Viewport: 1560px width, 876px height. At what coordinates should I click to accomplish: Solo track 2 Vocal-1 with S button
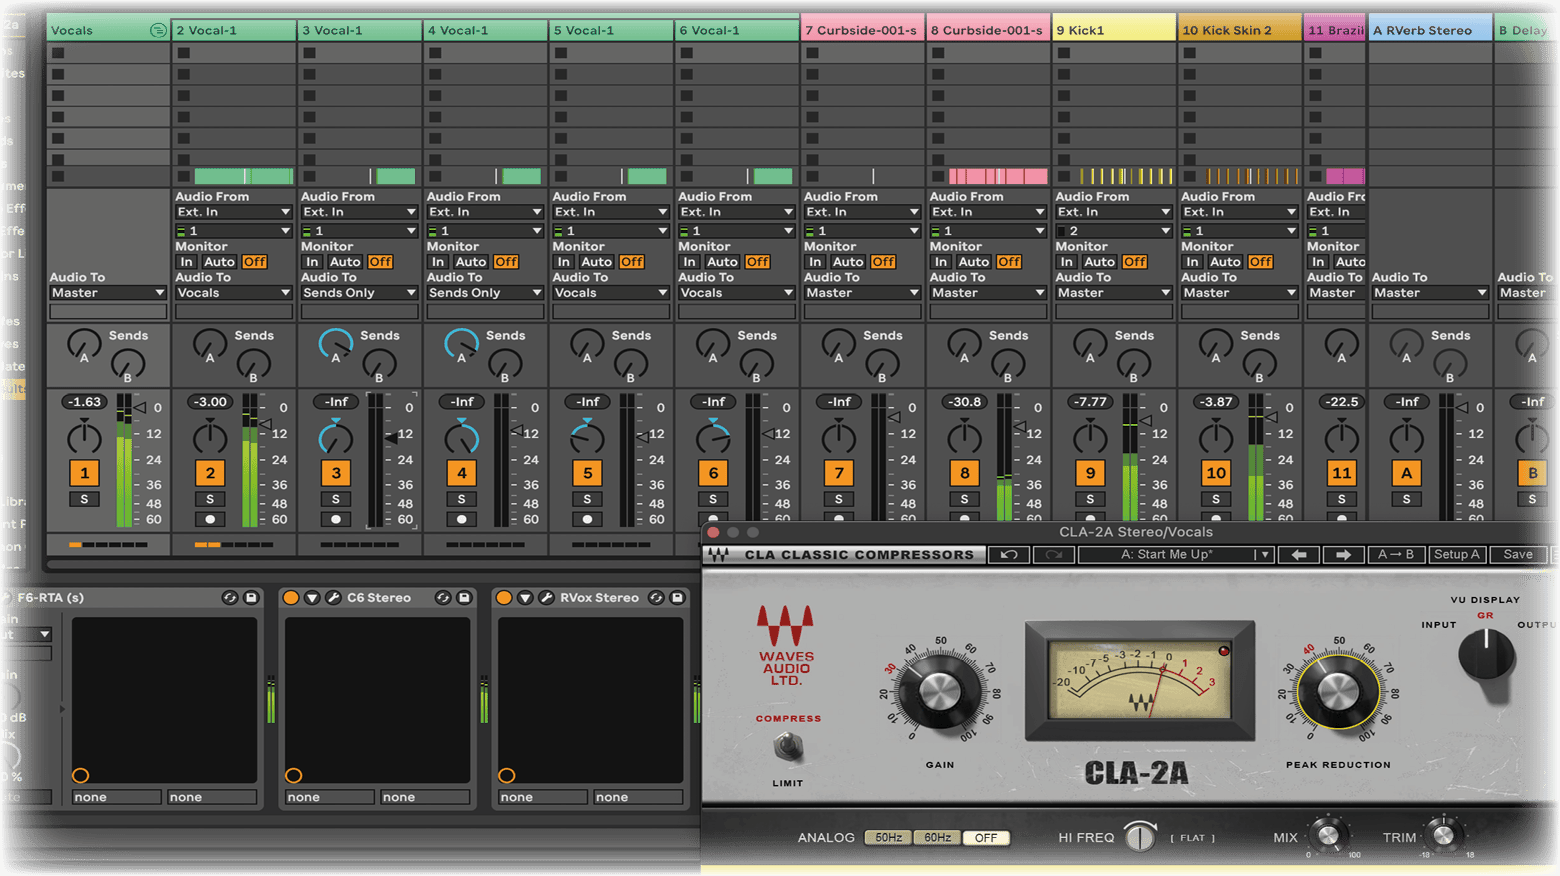point(210,499)
